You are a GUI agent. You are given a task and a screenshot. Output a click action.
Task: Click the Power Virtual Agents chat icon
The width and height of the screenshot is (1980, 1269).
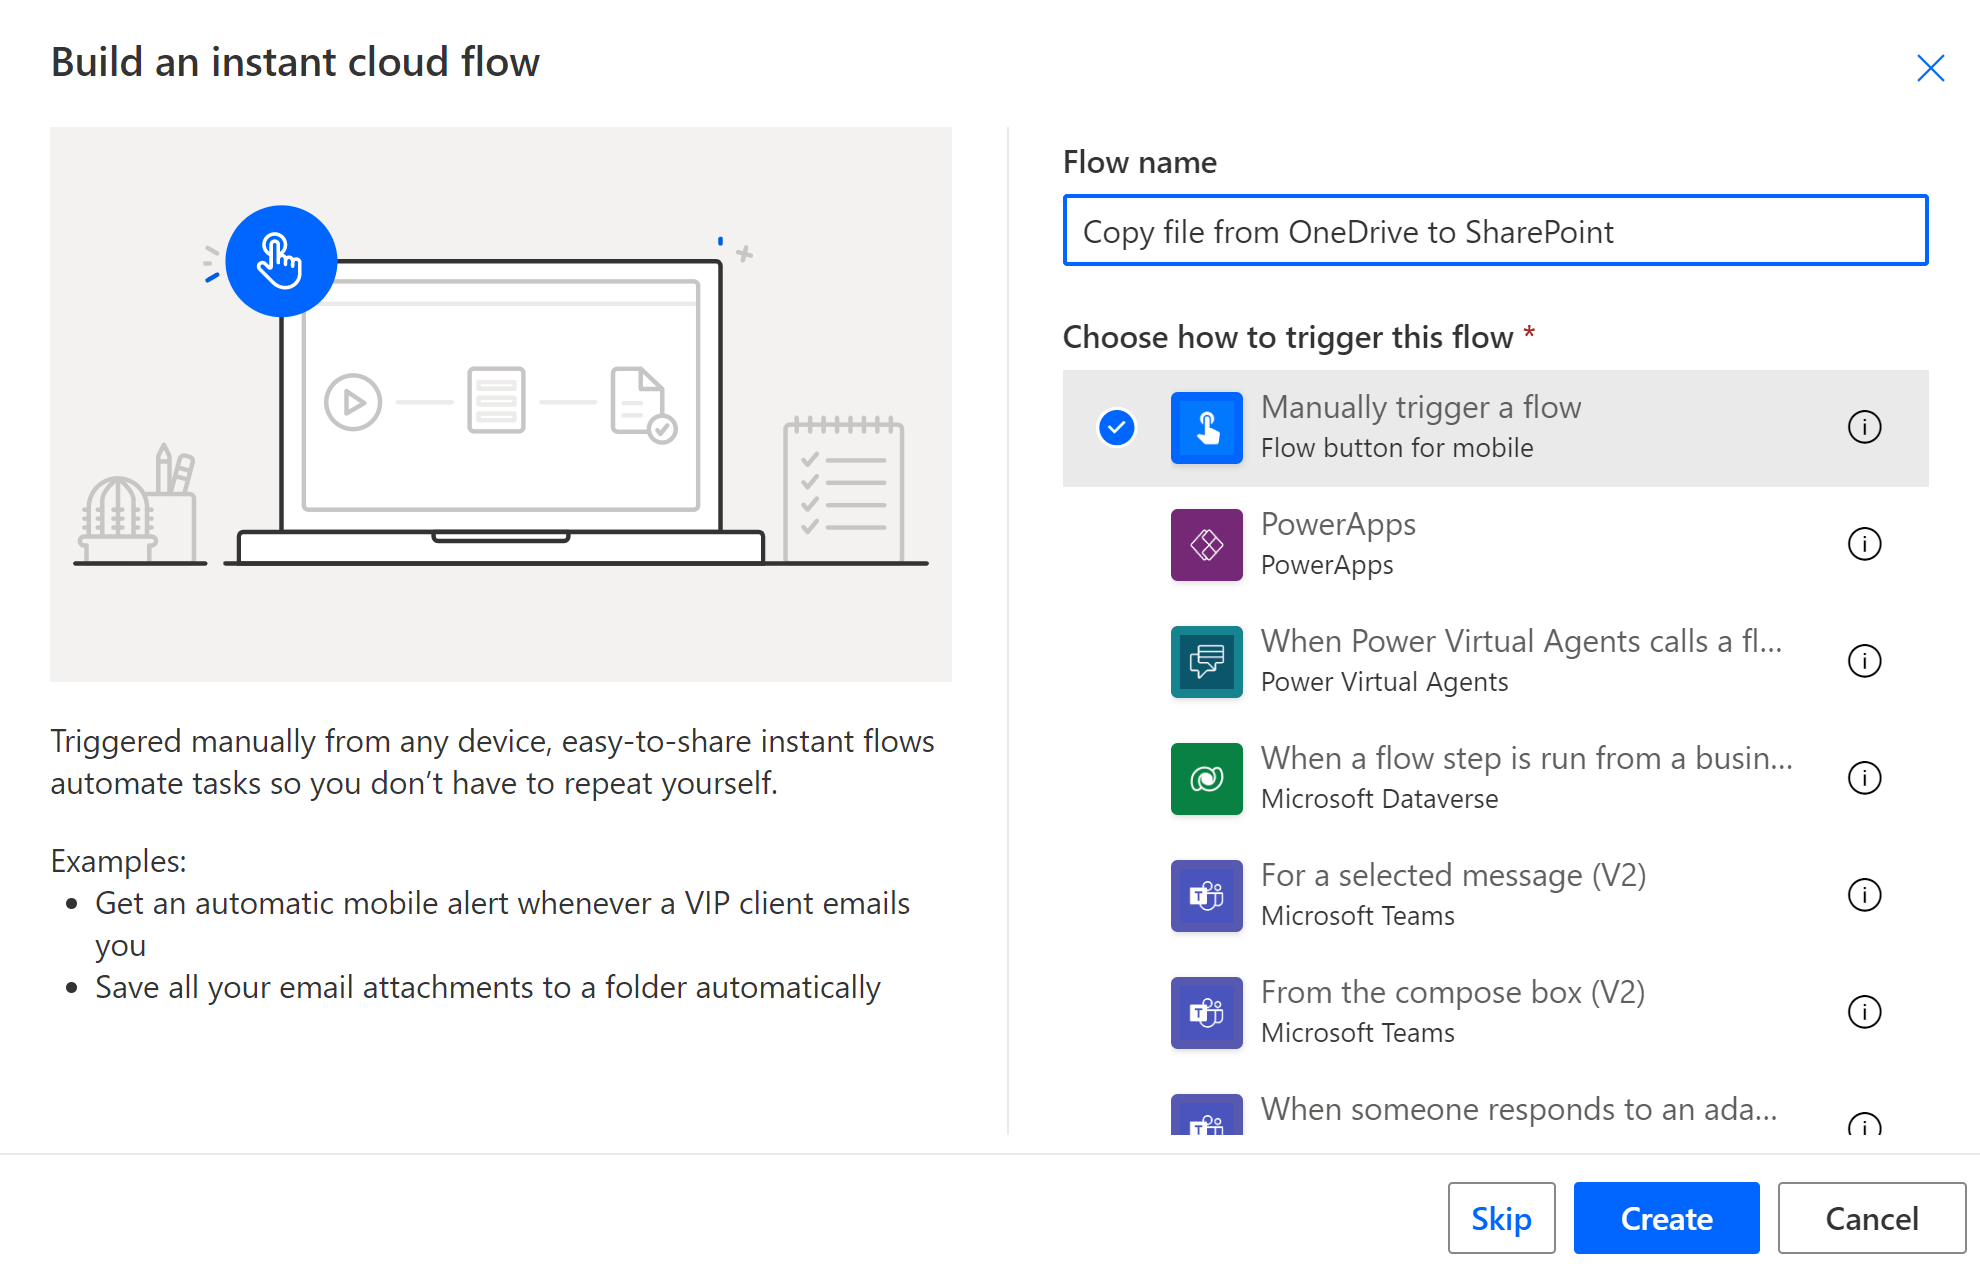coord(1206,662)
